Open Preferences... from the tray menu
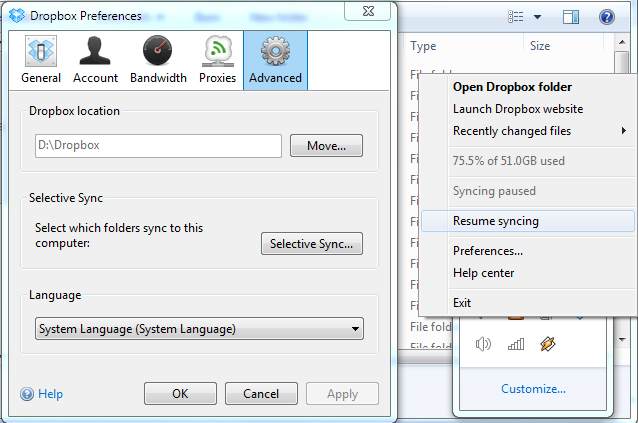Screen dimensions: 638x423 (528, 251)
